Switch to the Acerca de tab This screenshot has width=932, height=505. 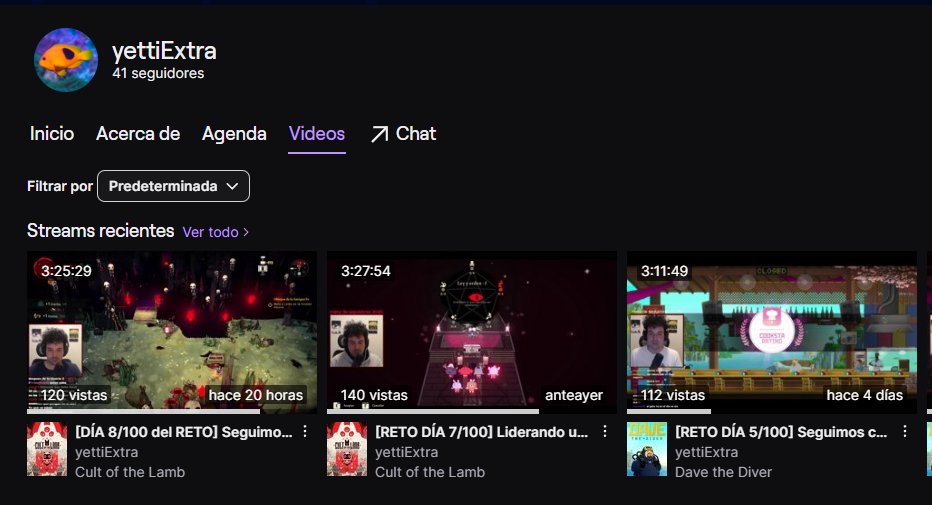(x=138, y=134)
